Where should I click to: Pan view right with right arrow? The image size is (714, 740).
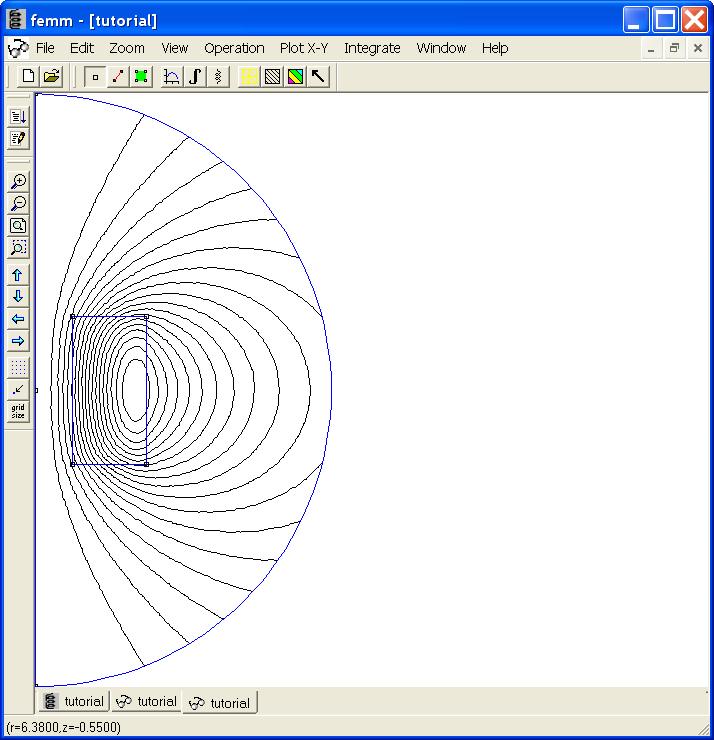tap(18, 341)
